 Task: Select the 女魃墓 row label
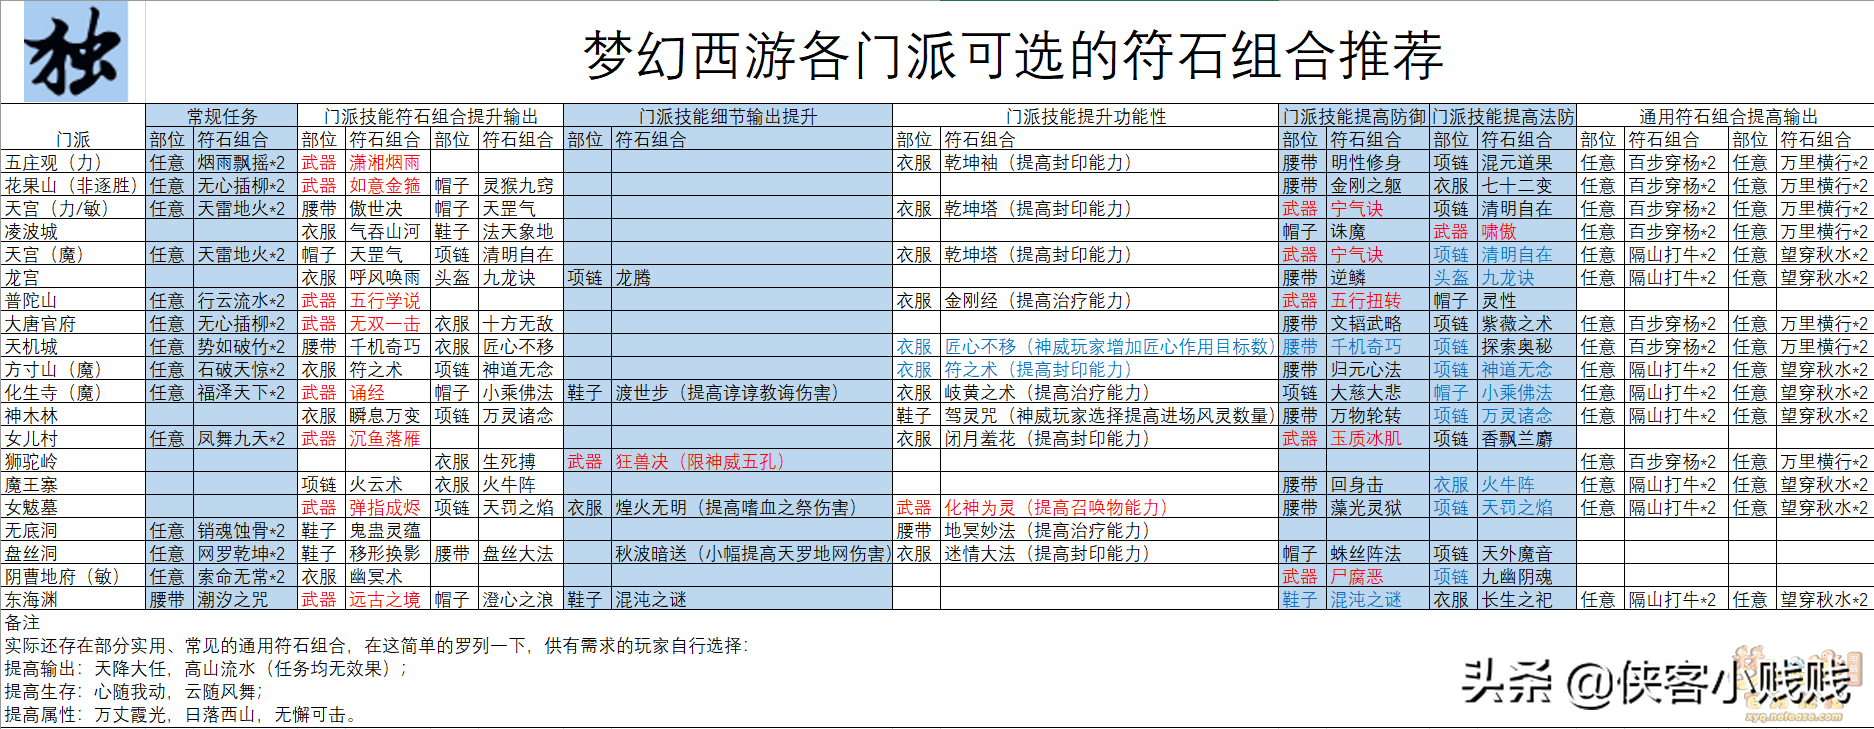point(73,507)
